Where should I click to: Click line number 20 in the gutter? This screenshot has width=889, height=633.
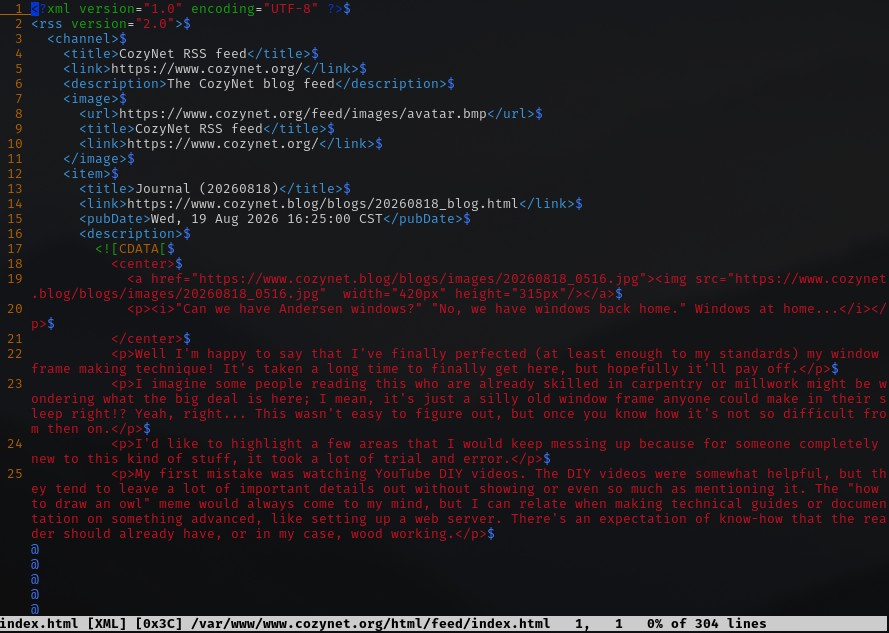pyautogui.click(x=15, y=309)
